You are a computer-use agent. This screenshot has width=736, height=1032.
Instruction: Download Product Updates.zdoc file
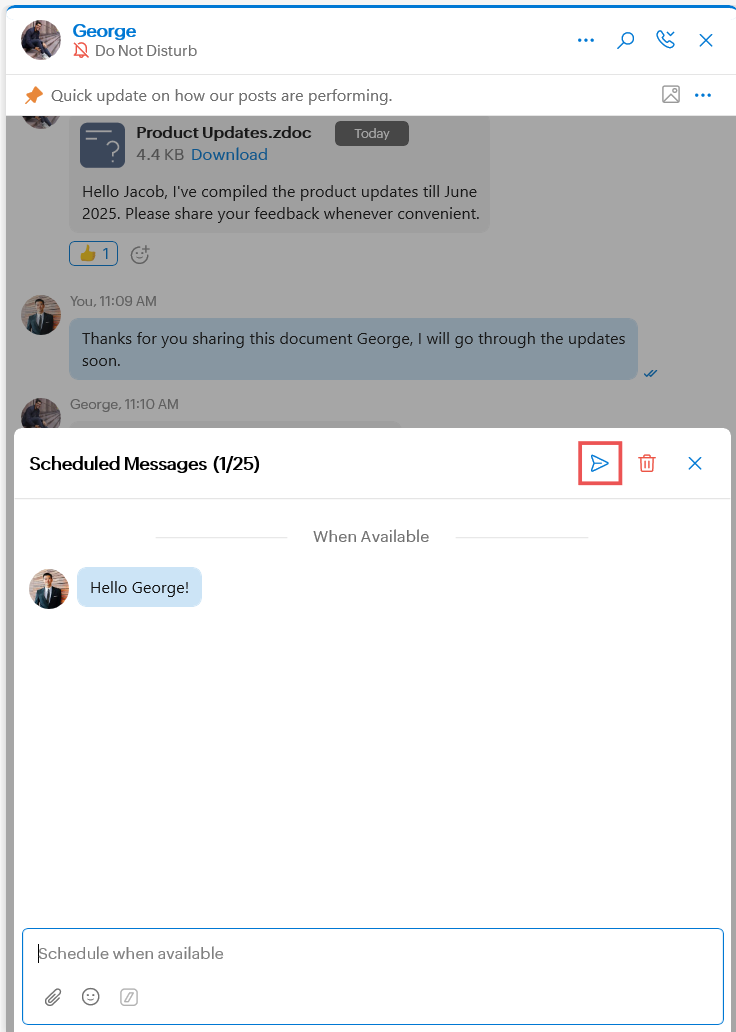click(229, 154)
